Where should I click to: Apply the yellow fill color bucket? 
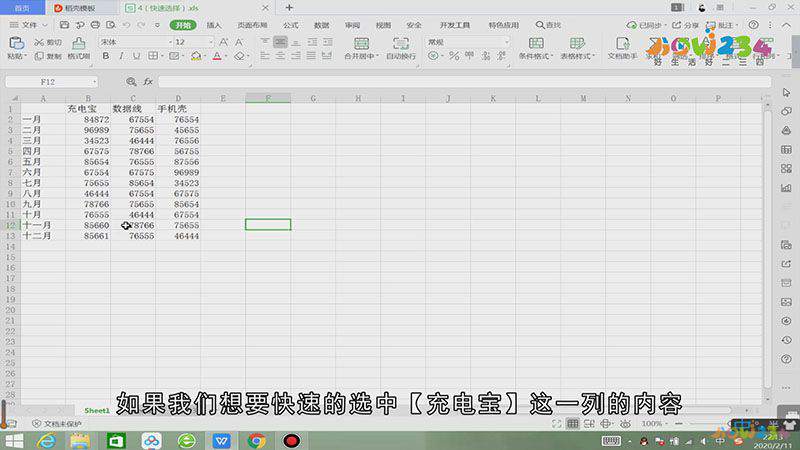point(195,56)
